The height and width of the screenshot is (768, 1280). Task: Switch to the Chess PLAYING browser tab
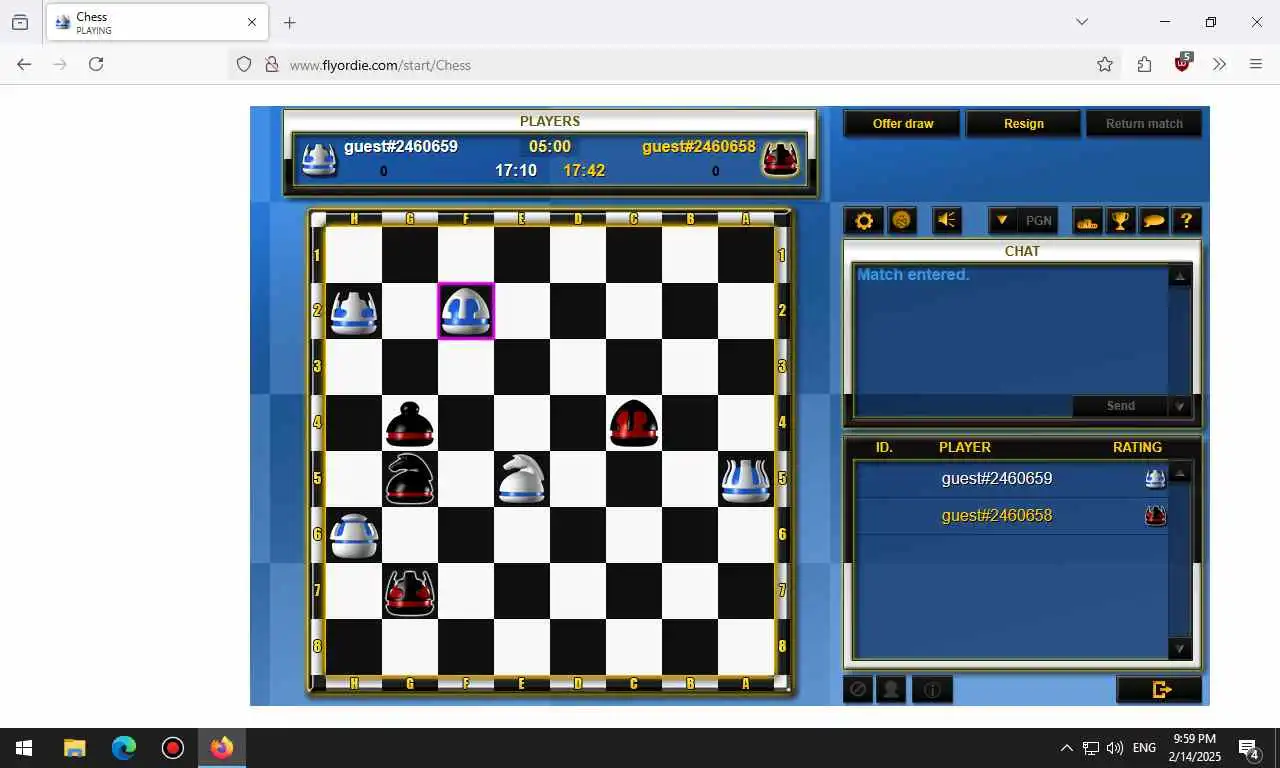[x=156, y=22]
